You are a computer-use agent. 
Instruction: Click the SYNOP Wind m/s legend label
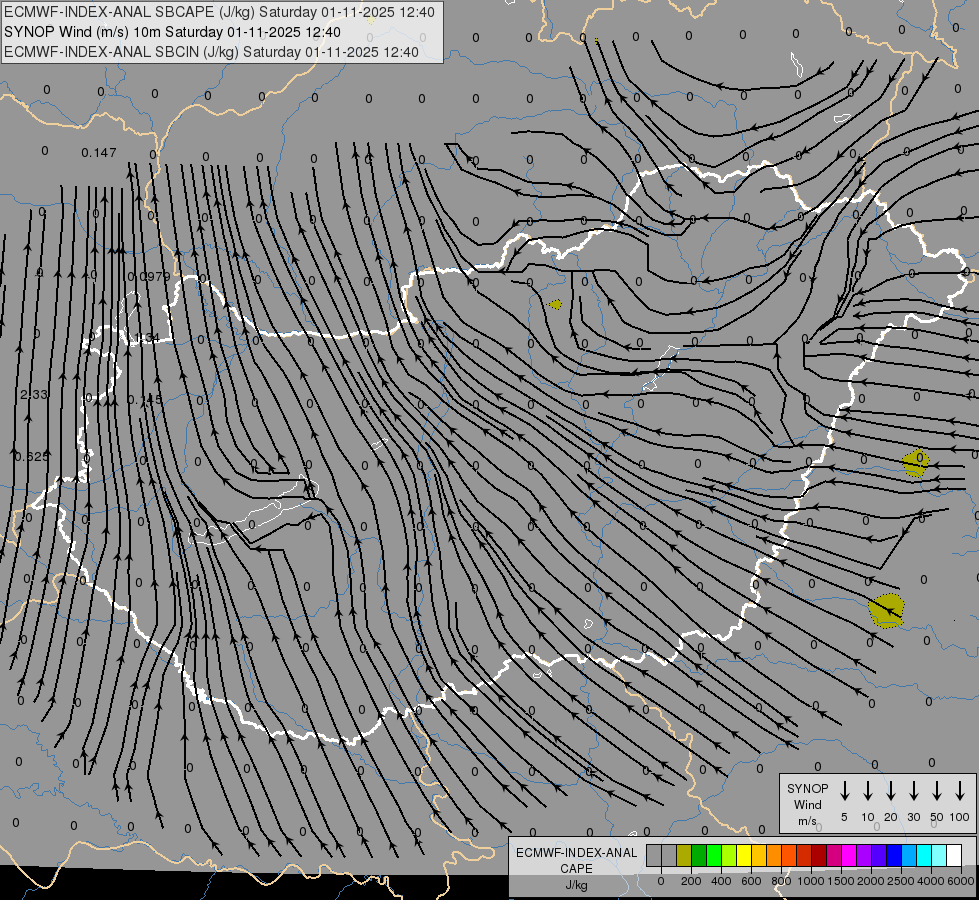(x=807, y=804)
